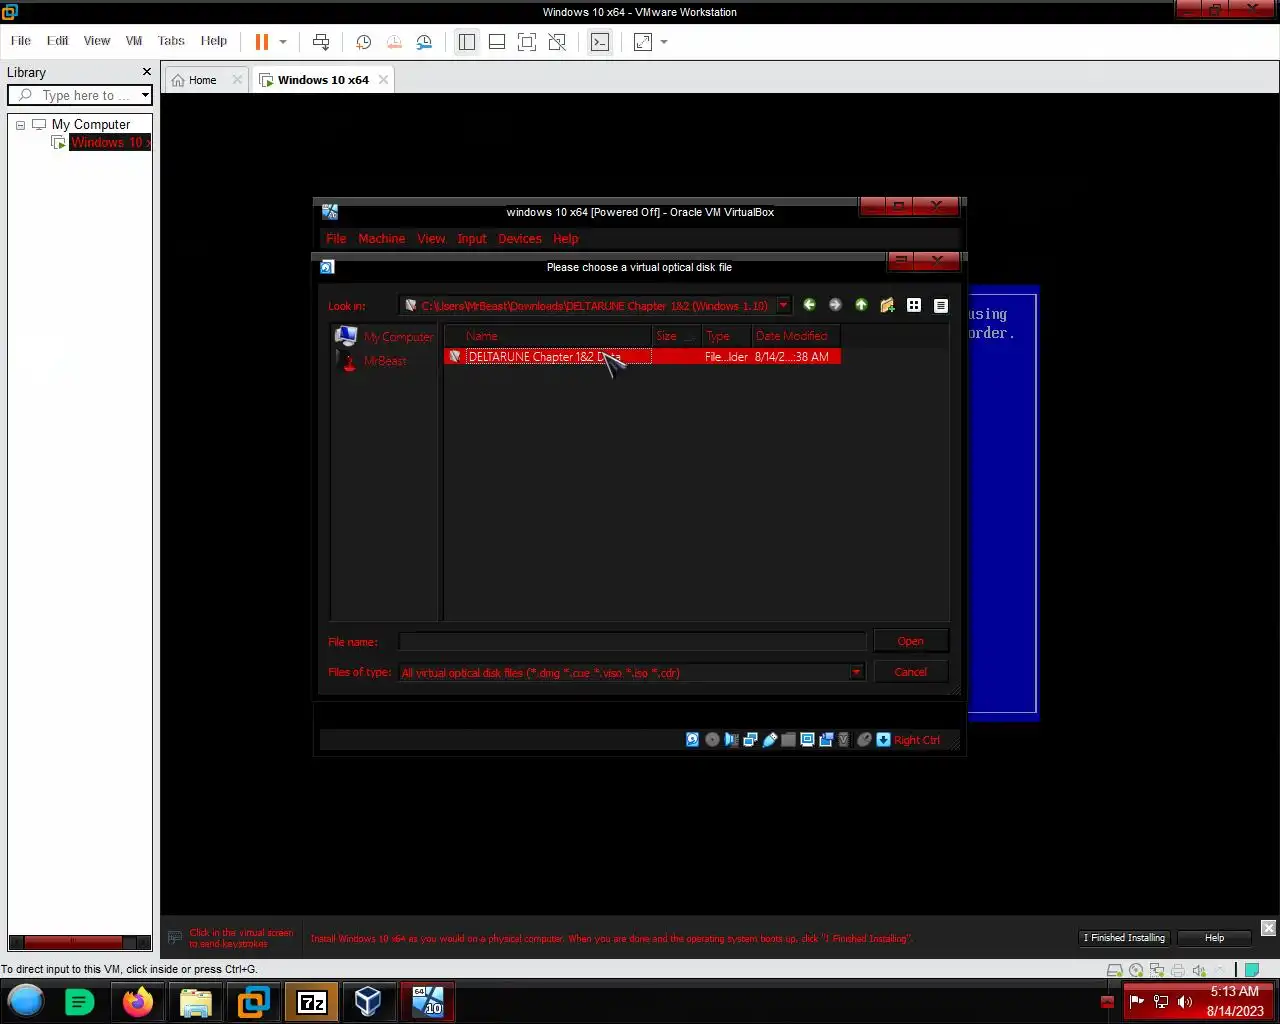Click Help button in install bar

click(x=1214, y=938)
